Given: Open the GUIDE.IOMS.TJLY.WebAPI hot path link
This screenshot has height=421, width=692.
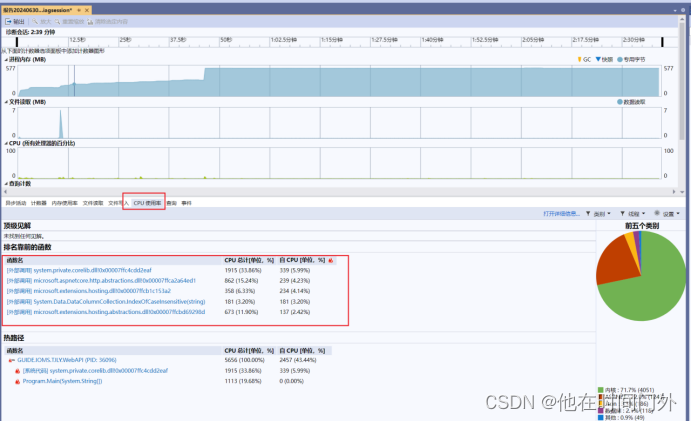Looking at the screenshot, I should (x=67, y=360).
